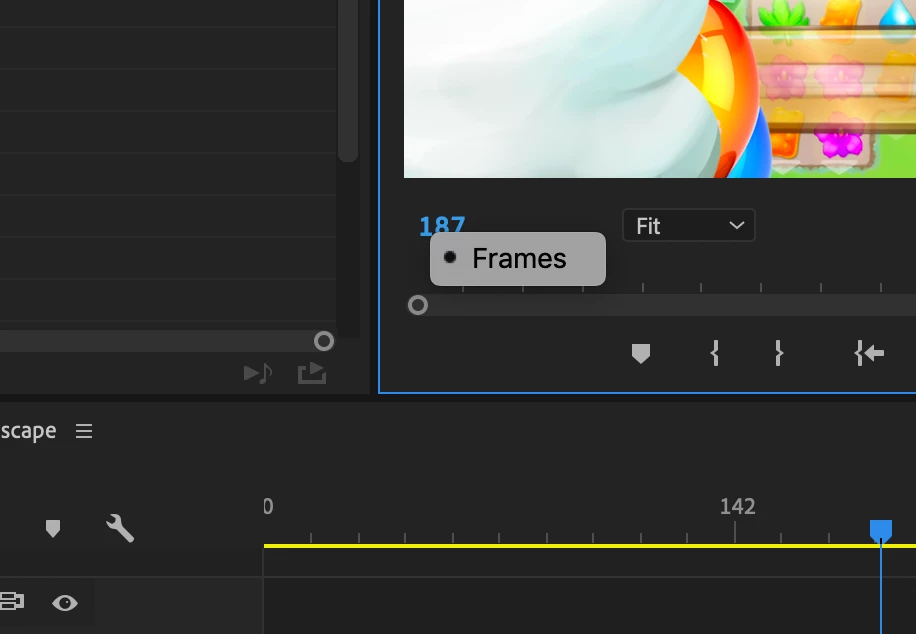Toggle track output eye icon
Screen dimensions: 916x634
(x=65, y=602)
